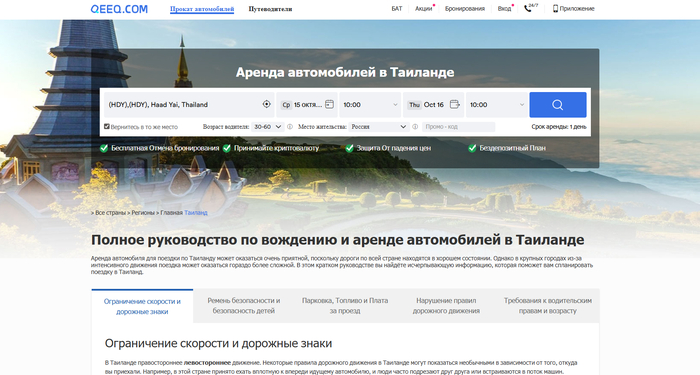
Task: Select Требования к водительским правам tab
Action: (x=548, y=306)
